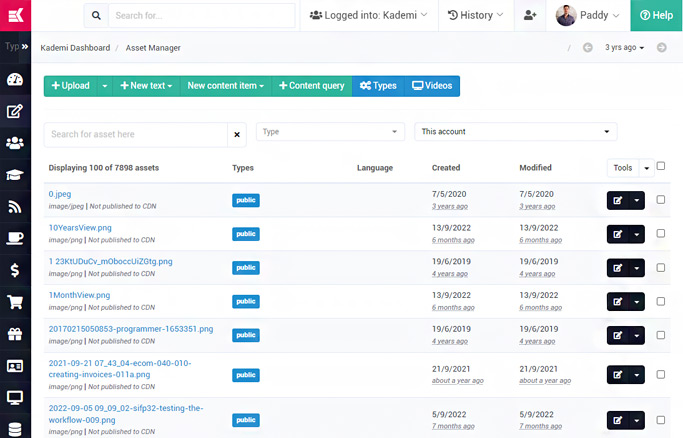Open the monitor sidebar icon

tap(15, 398)
